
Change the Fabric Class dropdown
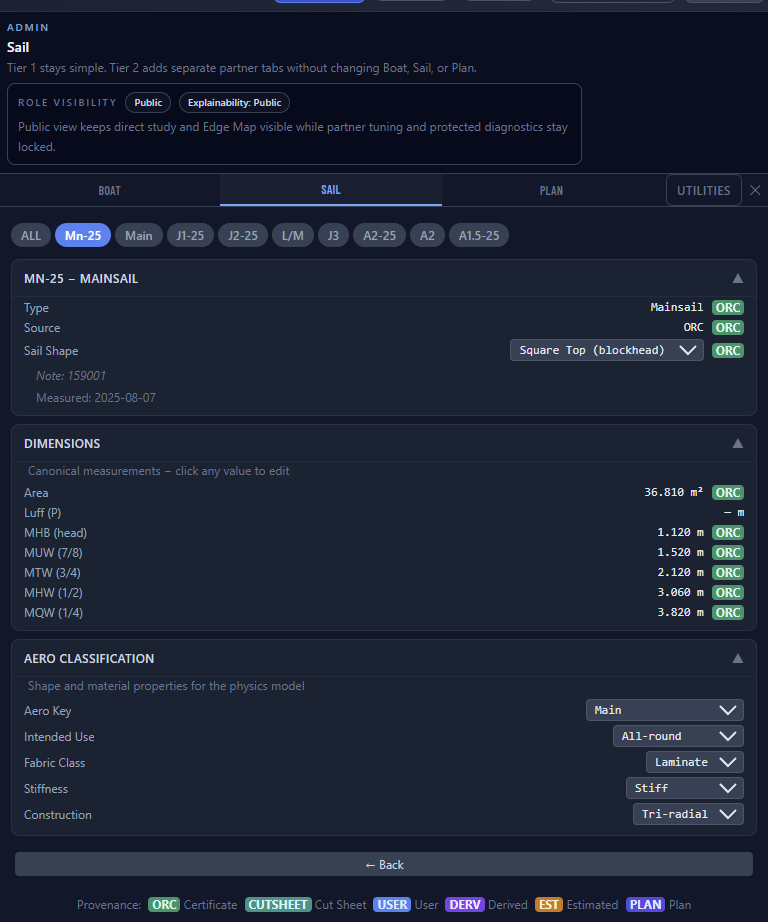tap(694, 762)
